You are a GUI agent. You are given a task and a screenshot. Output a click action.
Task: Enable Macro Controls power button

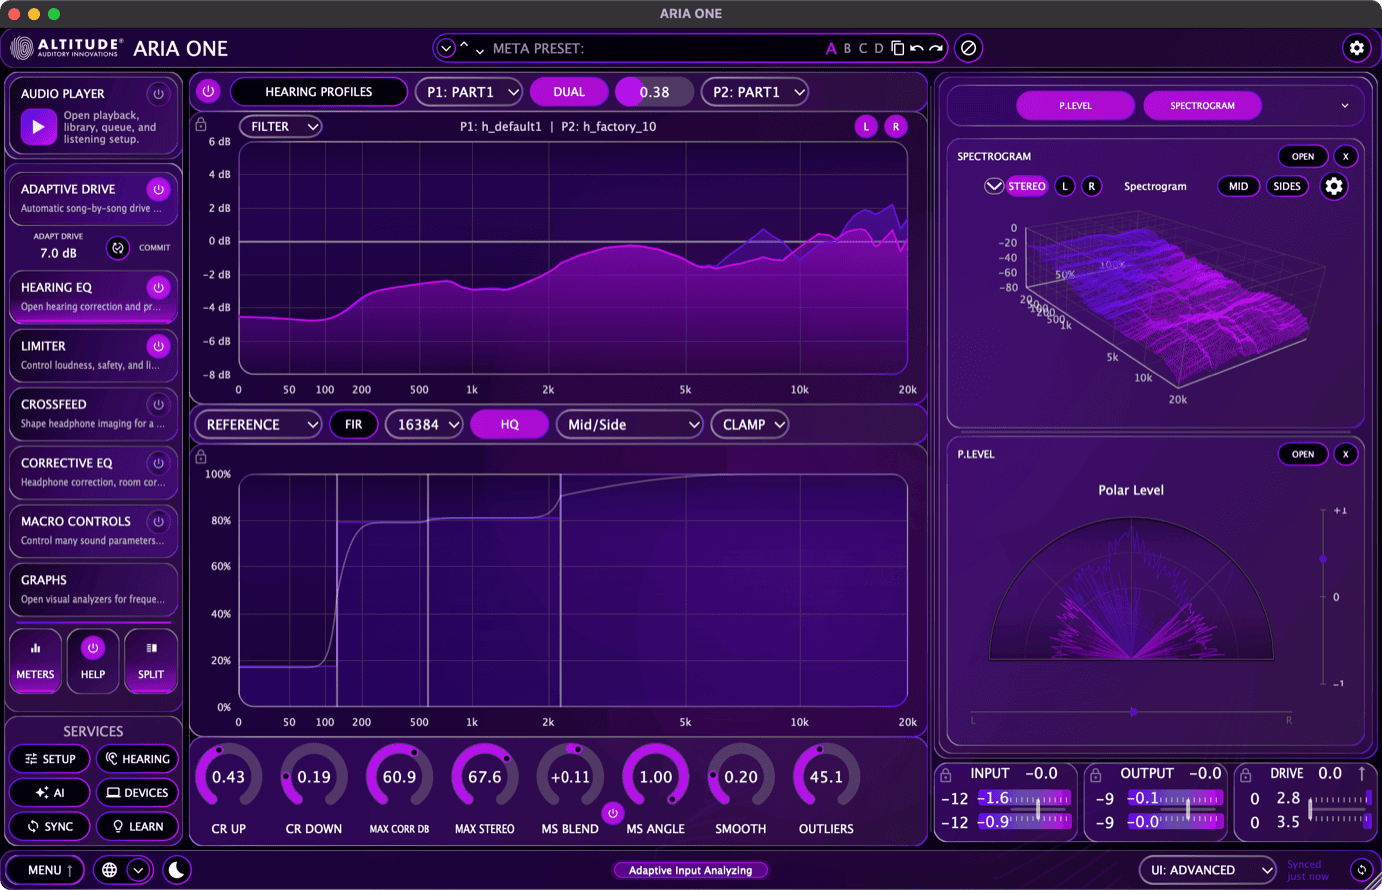click(158, 521)
